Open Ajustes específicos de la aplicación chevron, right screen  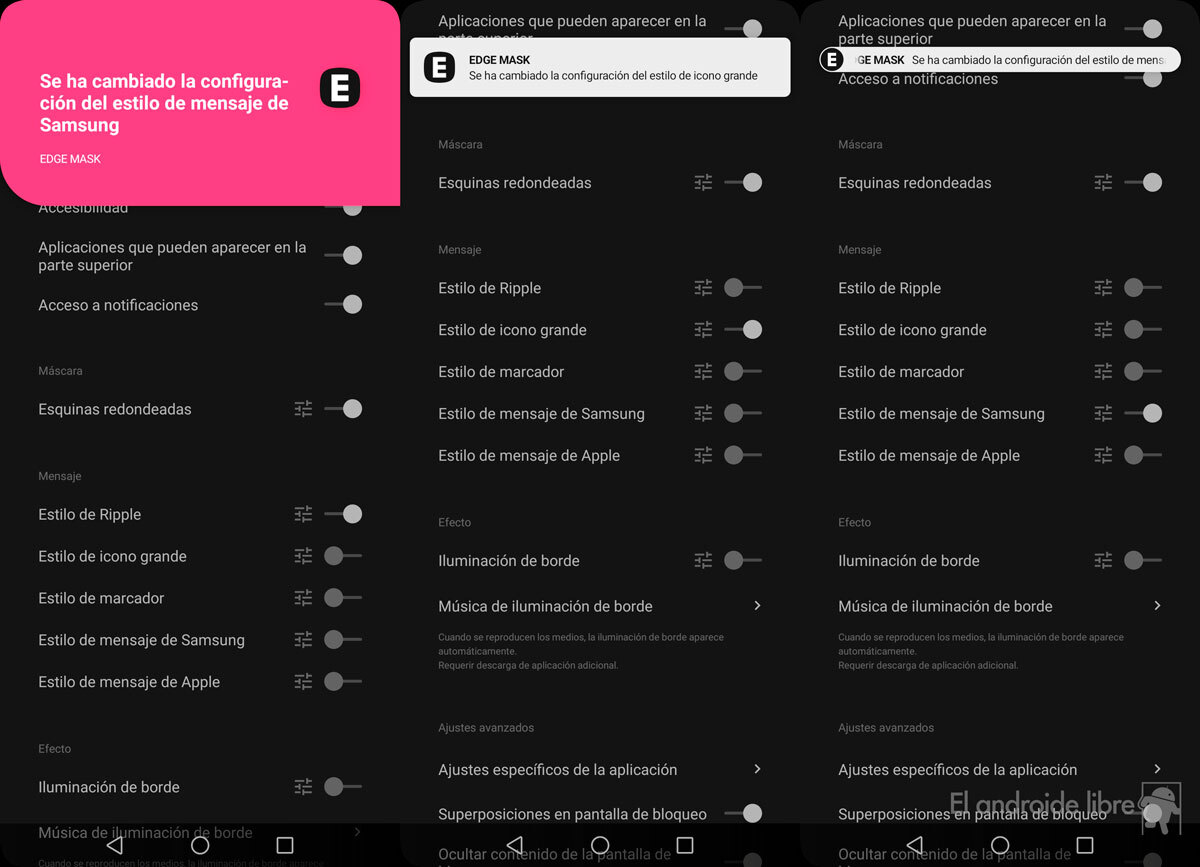point(1157,769)
